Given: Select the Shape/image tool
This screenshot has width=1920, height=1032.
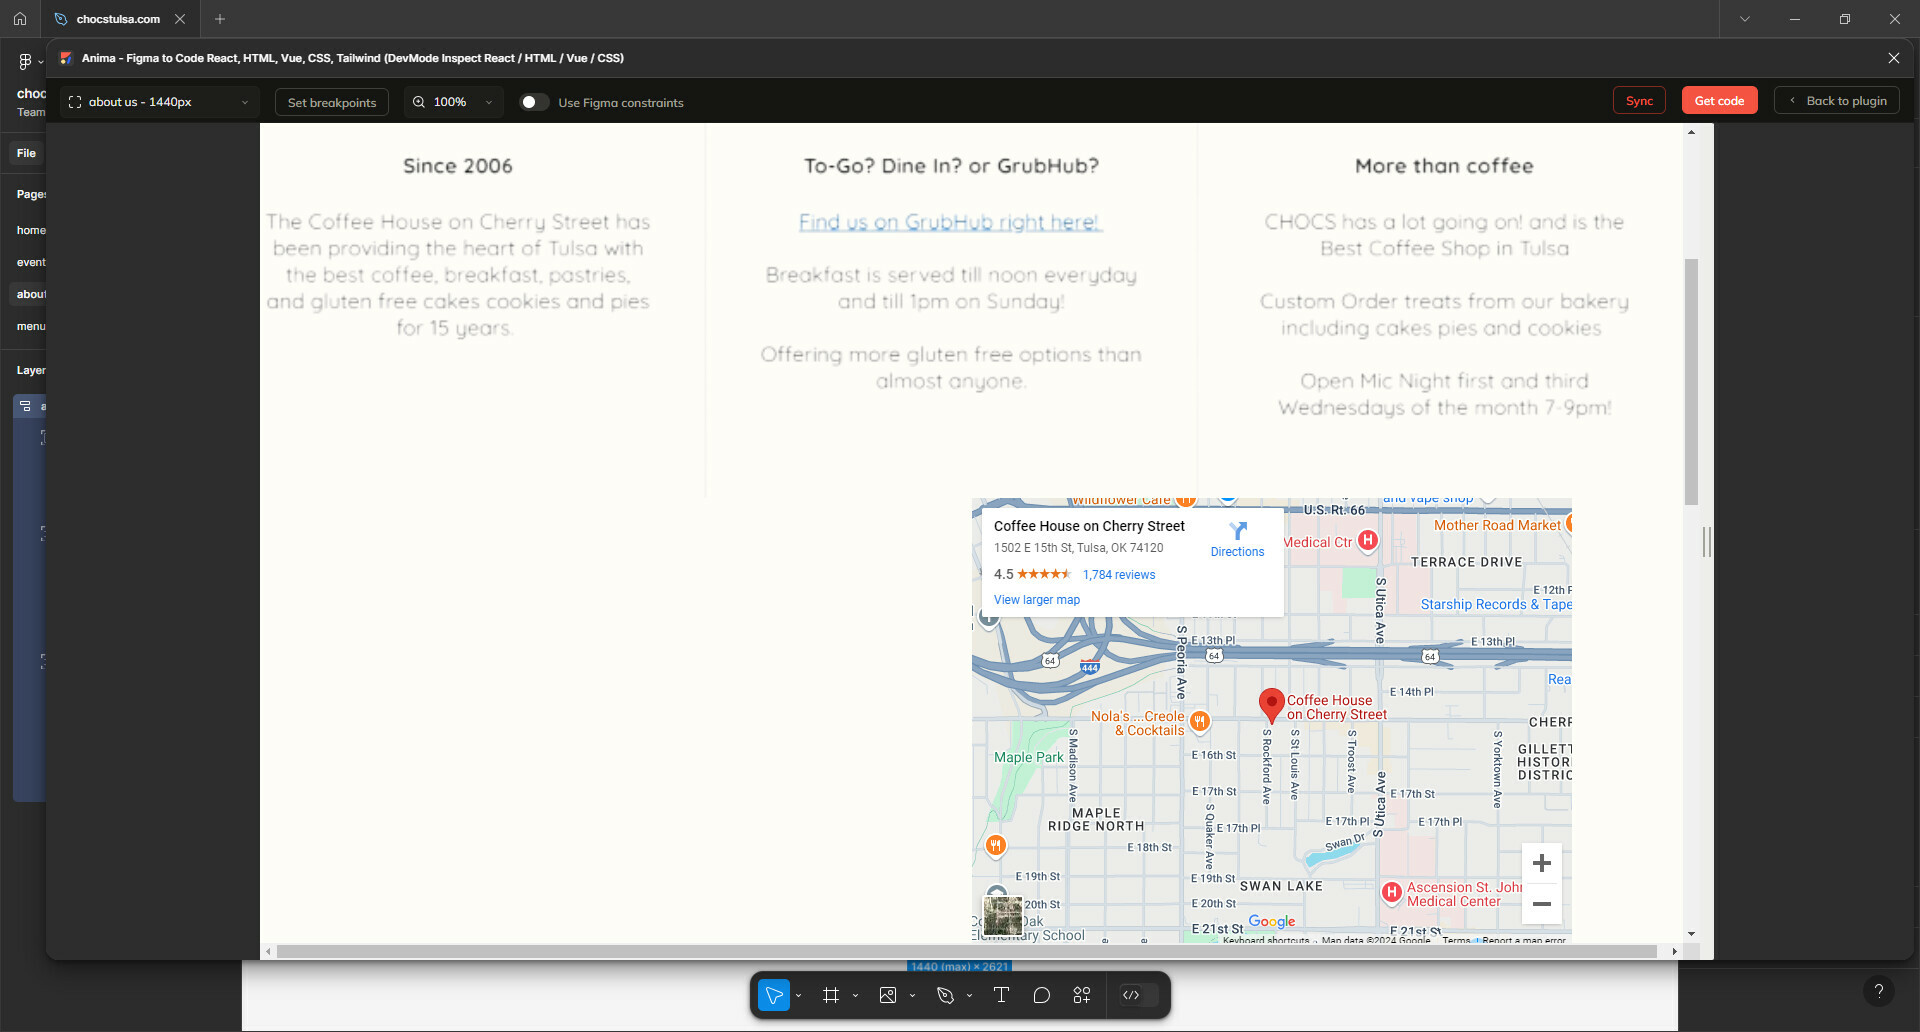Looking at the screenshot, I should click(888, 995).
